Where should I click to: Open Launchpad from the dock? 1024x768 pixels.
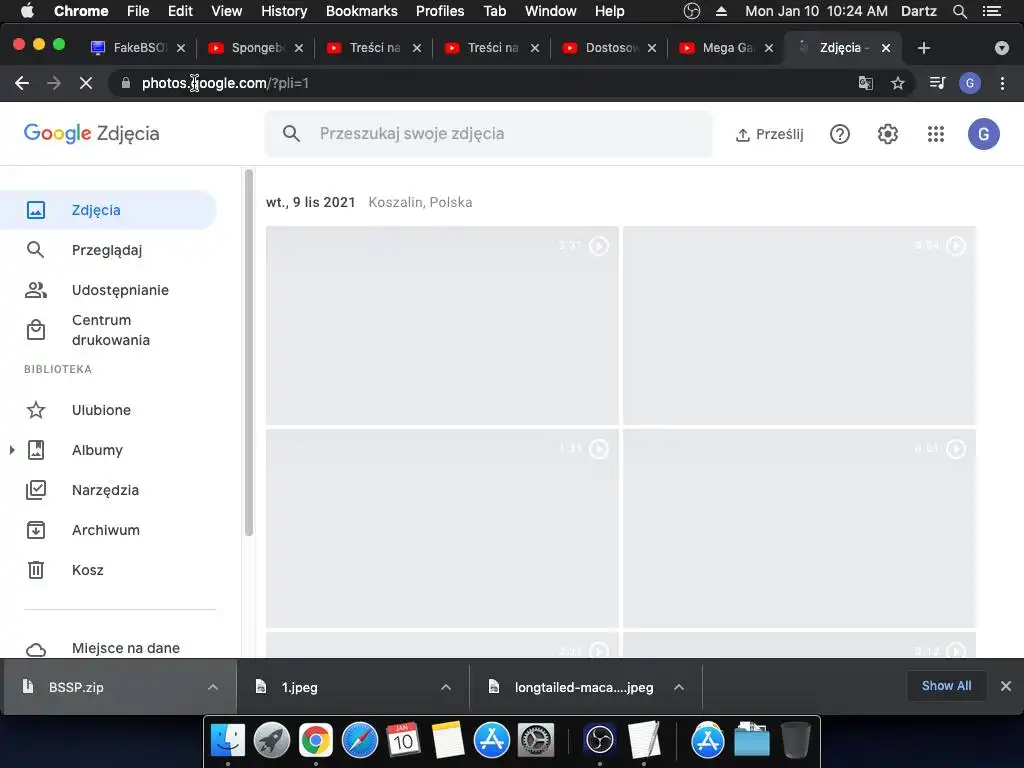pos(272,741)
